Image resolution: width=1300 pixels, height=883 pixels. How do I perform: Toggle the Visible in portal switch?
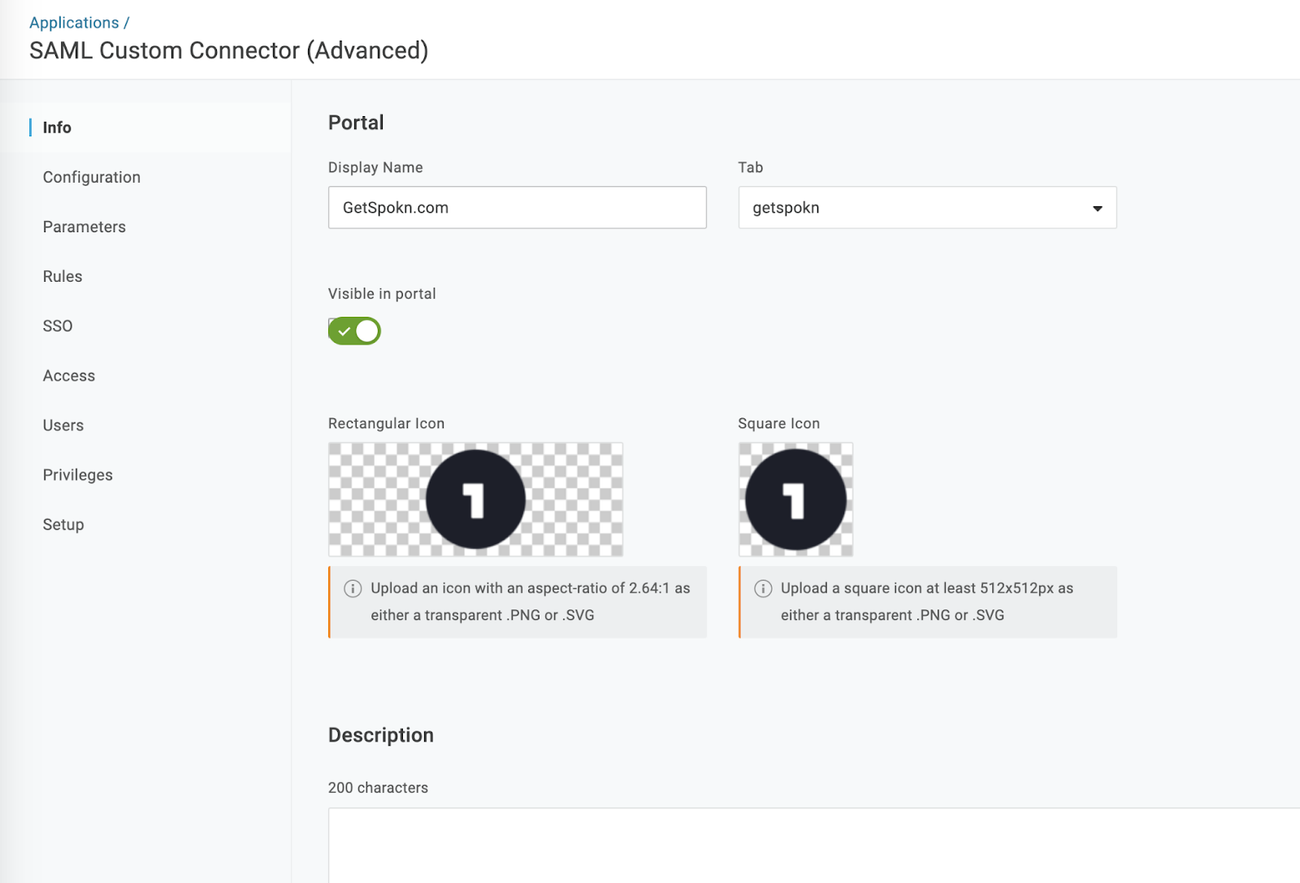[354, 331]
